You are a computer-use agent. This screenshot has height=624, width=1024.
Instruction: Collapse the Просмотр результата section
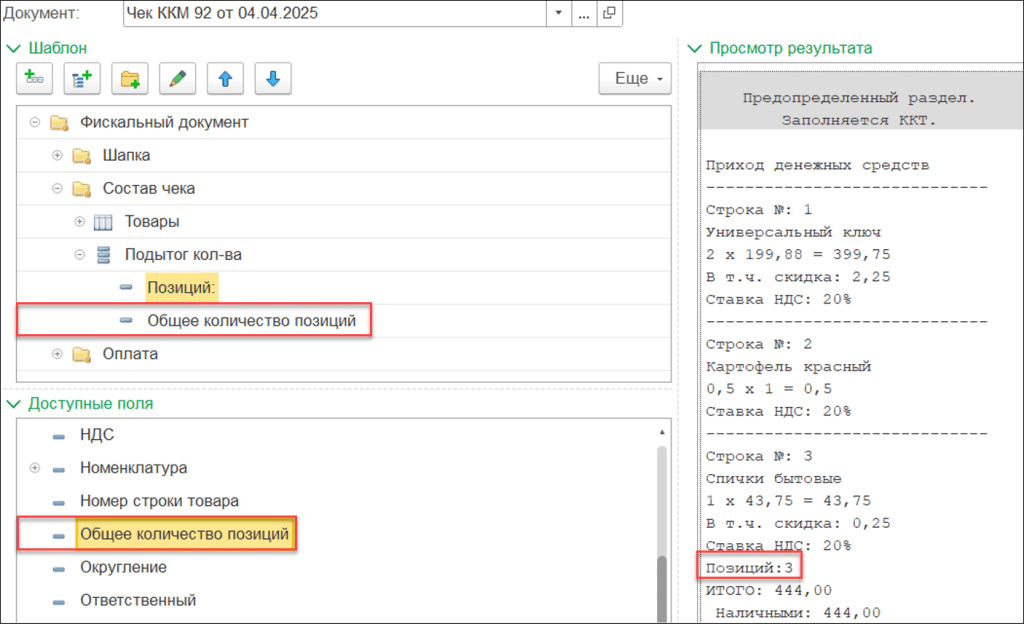(695, 47)
